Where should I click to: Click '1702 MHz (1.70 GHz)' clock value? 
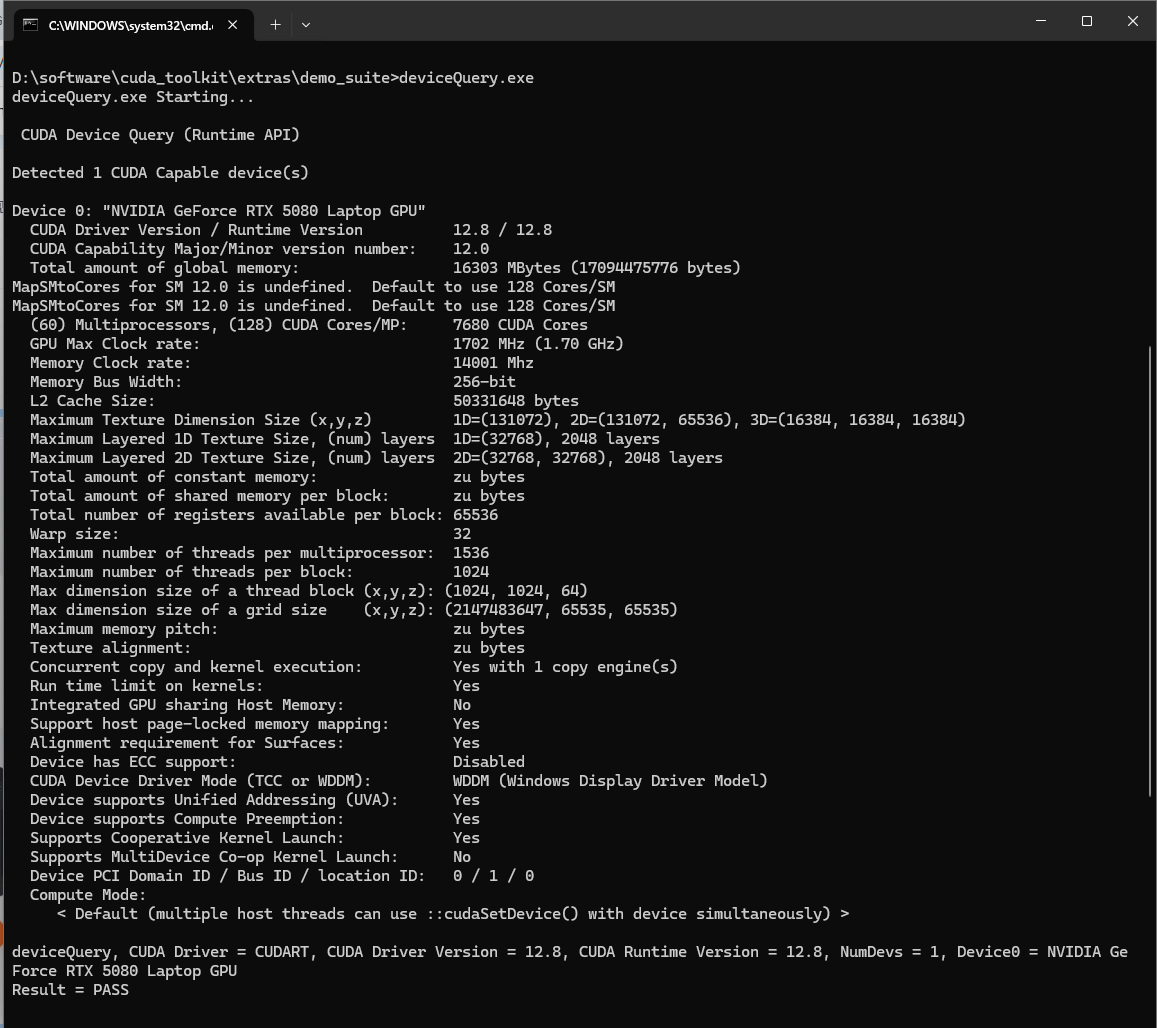click(538, 344)
